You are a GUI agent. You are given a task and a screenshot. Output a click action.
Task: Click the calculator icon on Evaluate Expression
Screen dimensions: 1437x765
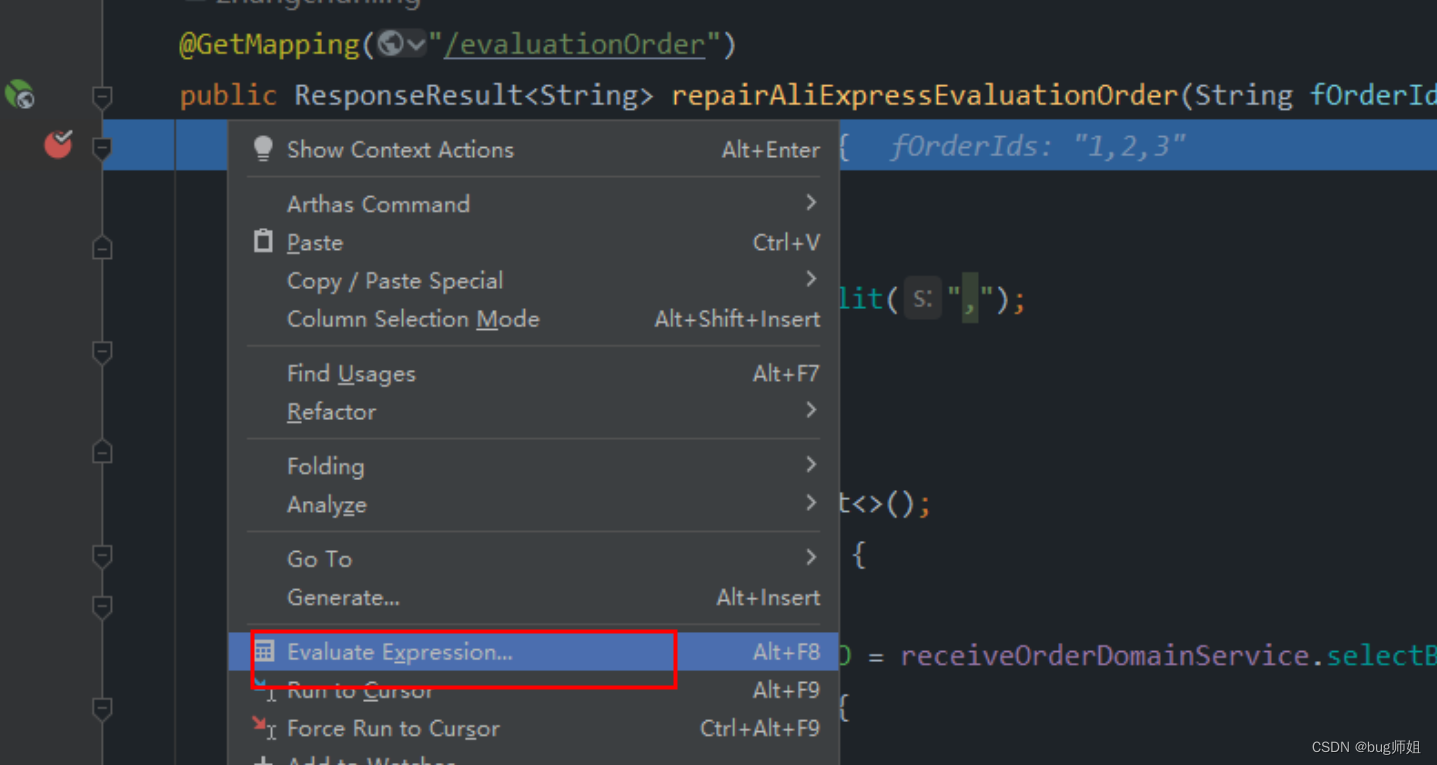tap(264, 650)
